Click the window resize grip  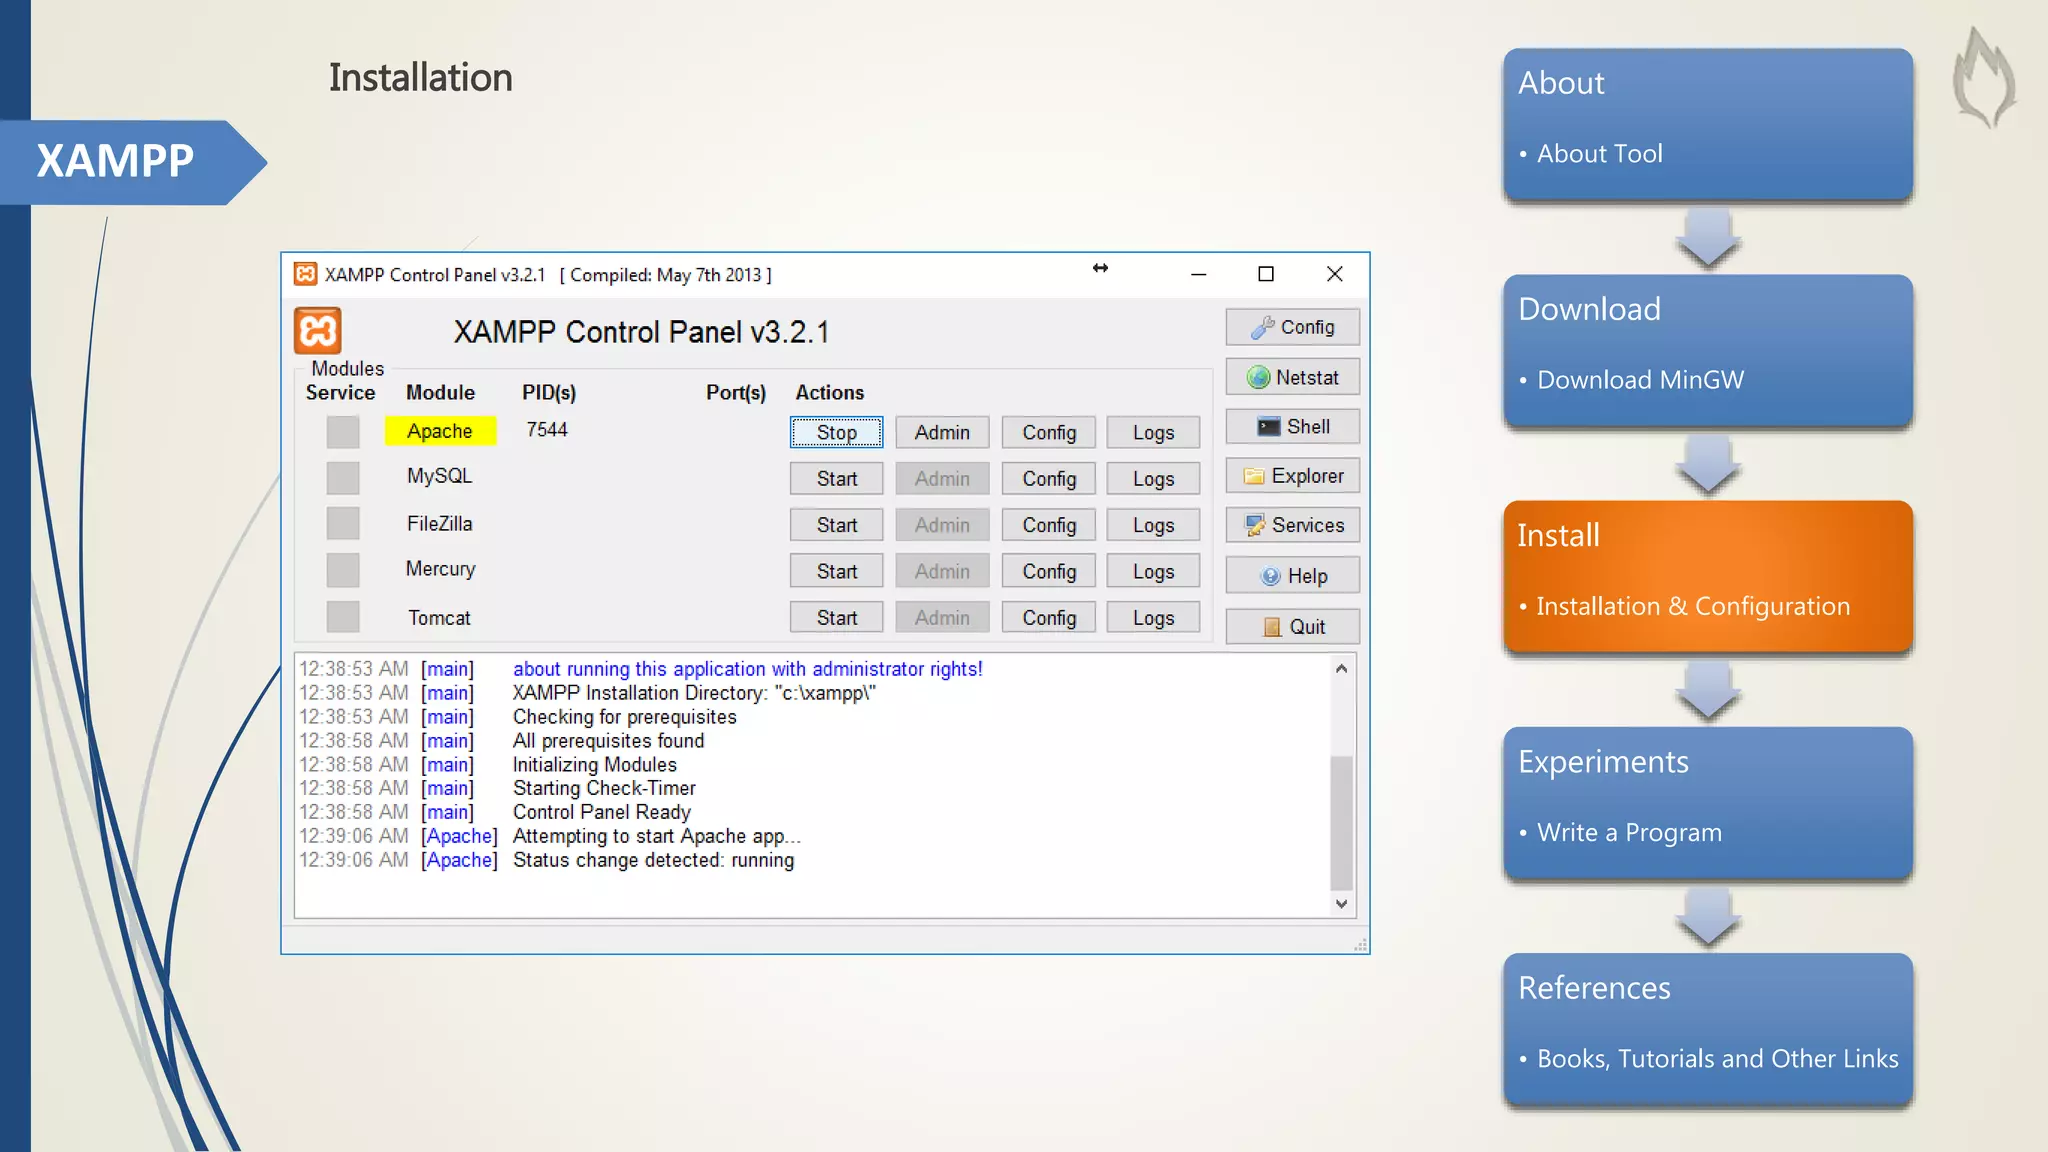1360,945
